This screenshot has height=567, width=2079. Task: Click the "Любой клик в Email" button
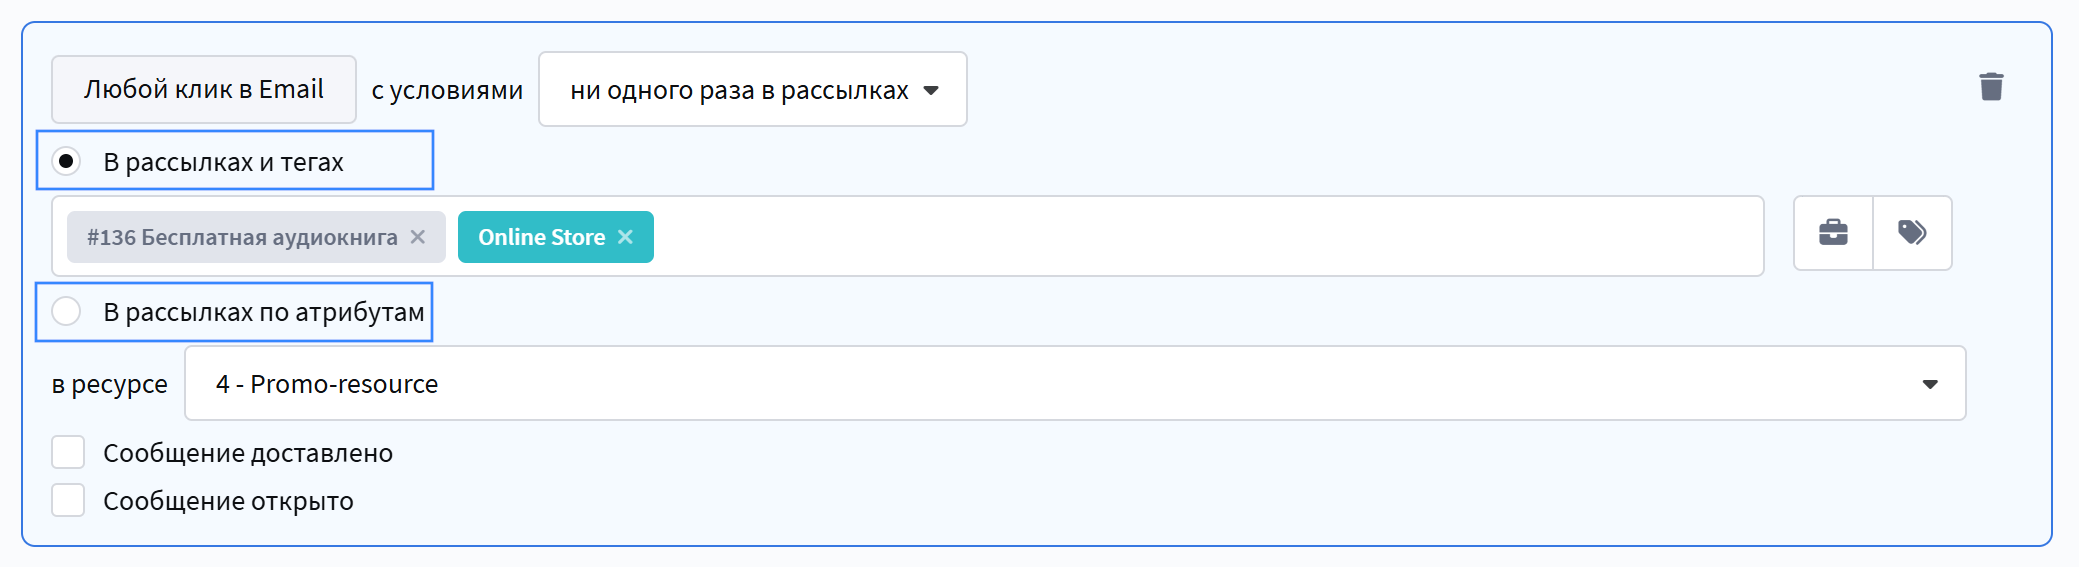(x=204, y=90)
